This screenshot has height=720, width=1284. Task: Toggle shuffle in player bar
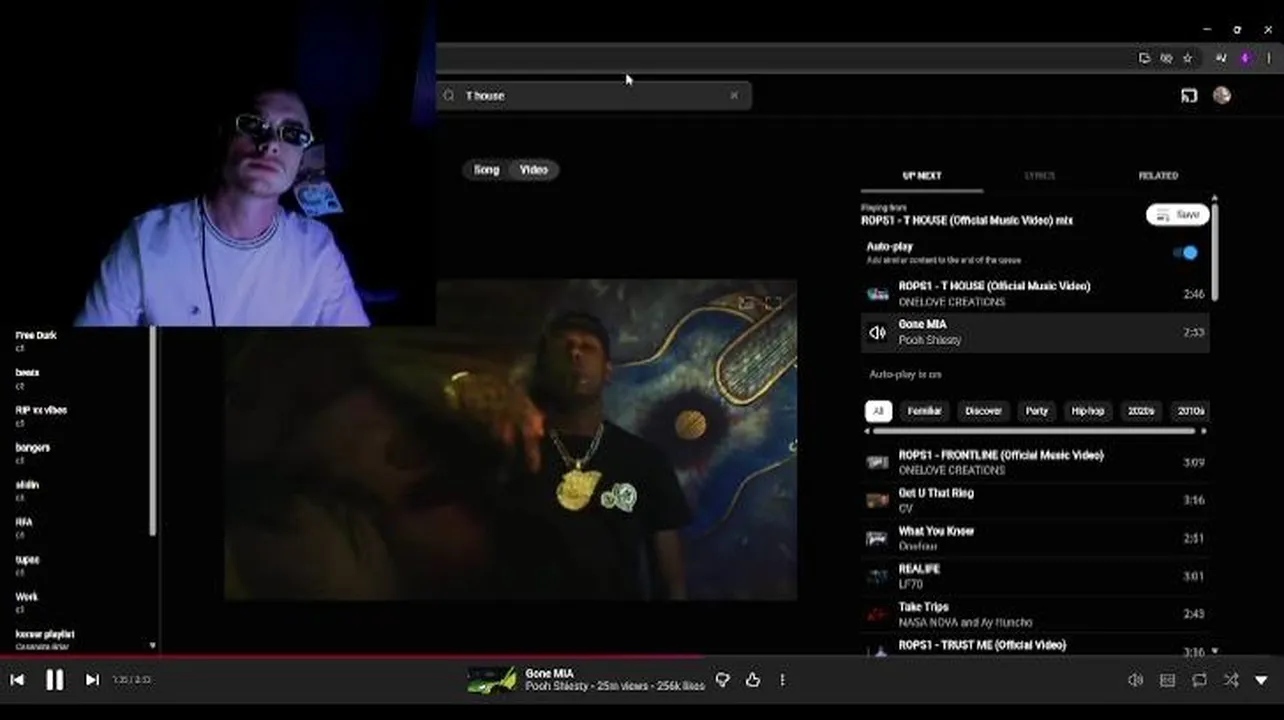click(x=1231, y=680)
